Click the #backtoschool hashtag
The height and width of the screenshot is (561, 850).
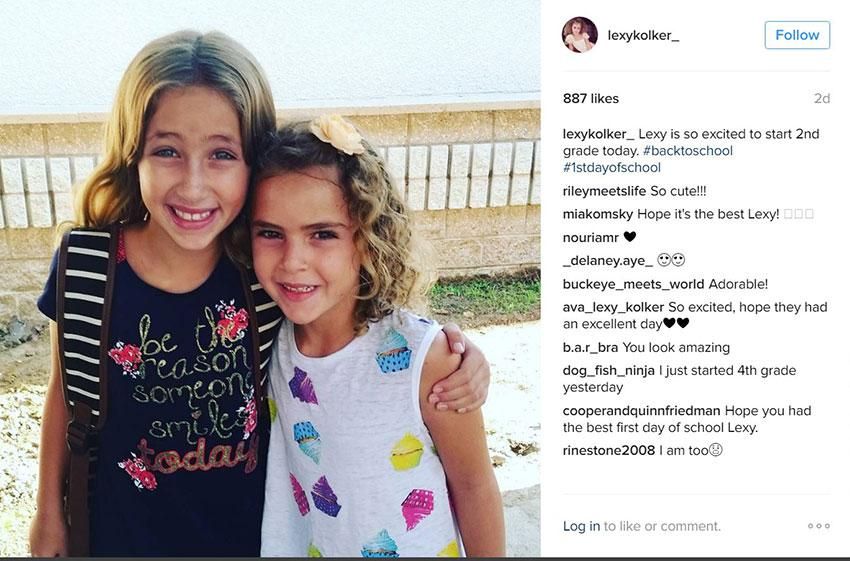(687, 151)
